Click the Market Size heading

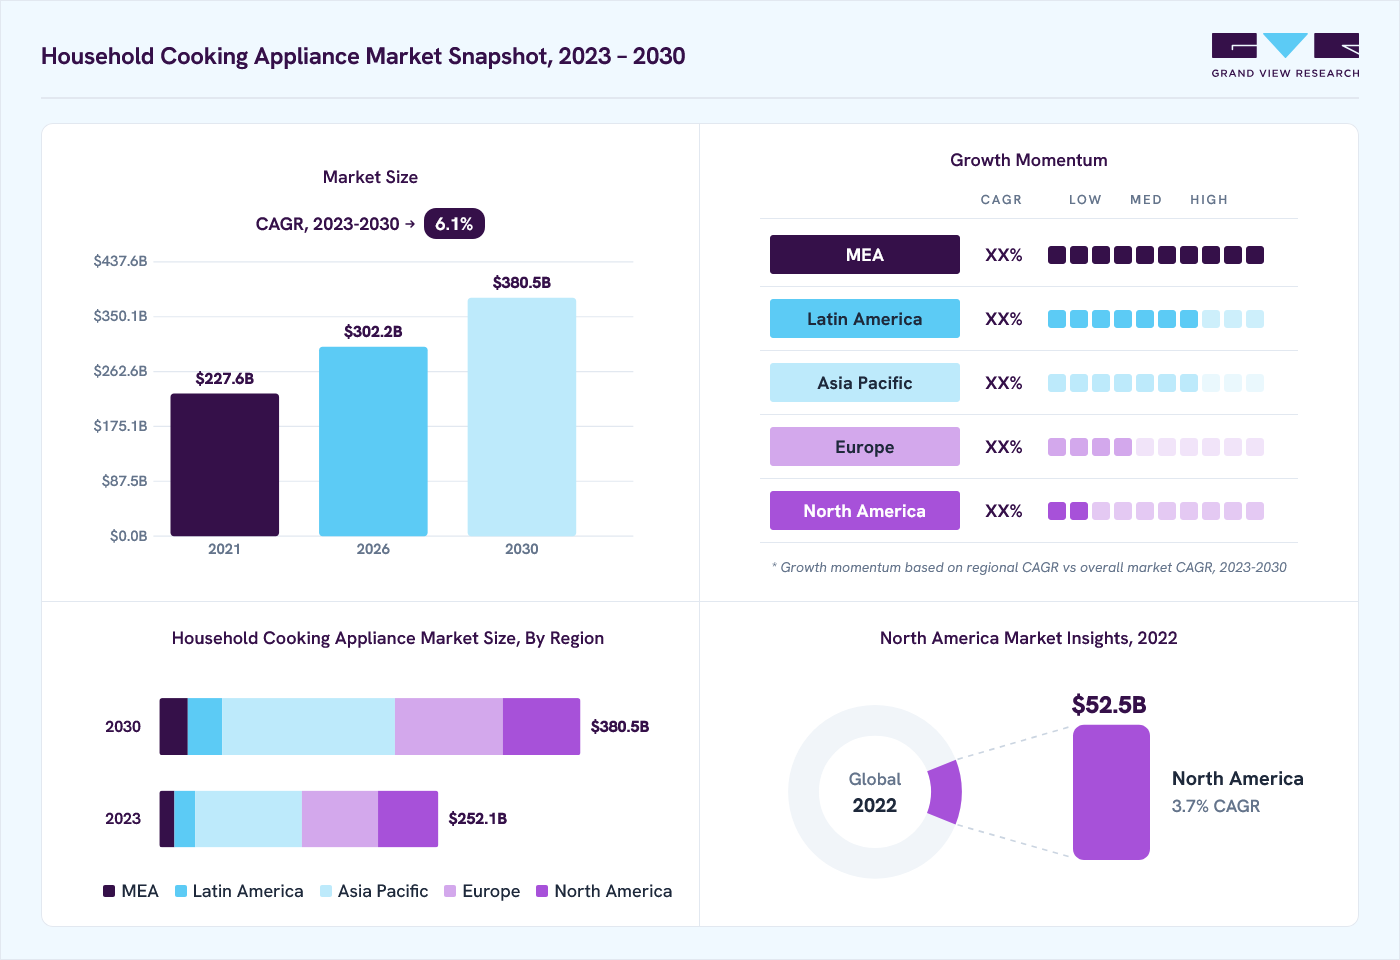(370, 177)
